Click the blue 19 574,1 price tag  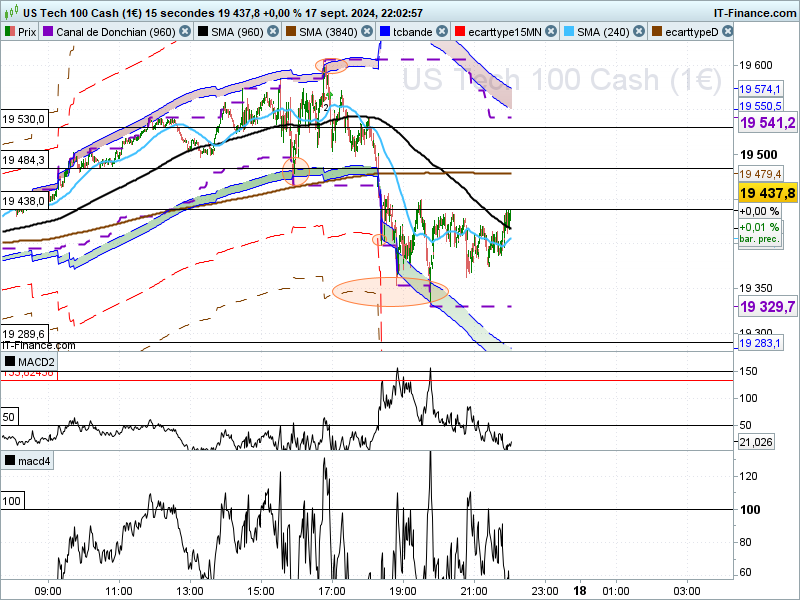click(760, 89)
